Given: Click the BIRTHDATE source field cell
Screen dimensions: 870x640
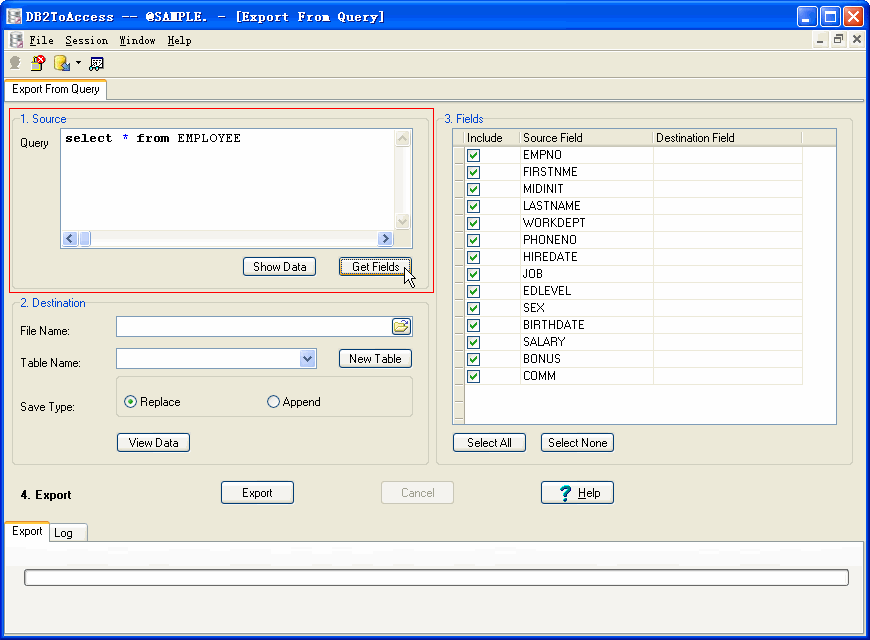Looking at the screenshot, I should (586, 325).
